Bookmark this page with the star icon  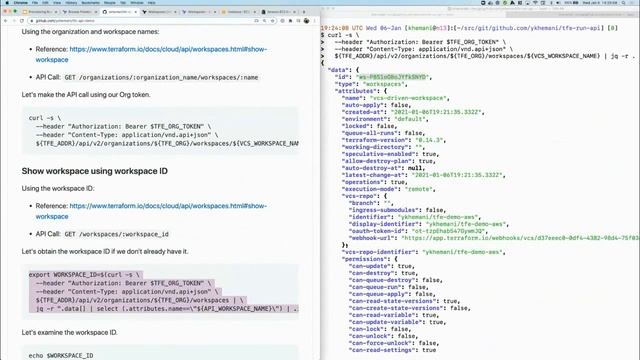point(273,21)
